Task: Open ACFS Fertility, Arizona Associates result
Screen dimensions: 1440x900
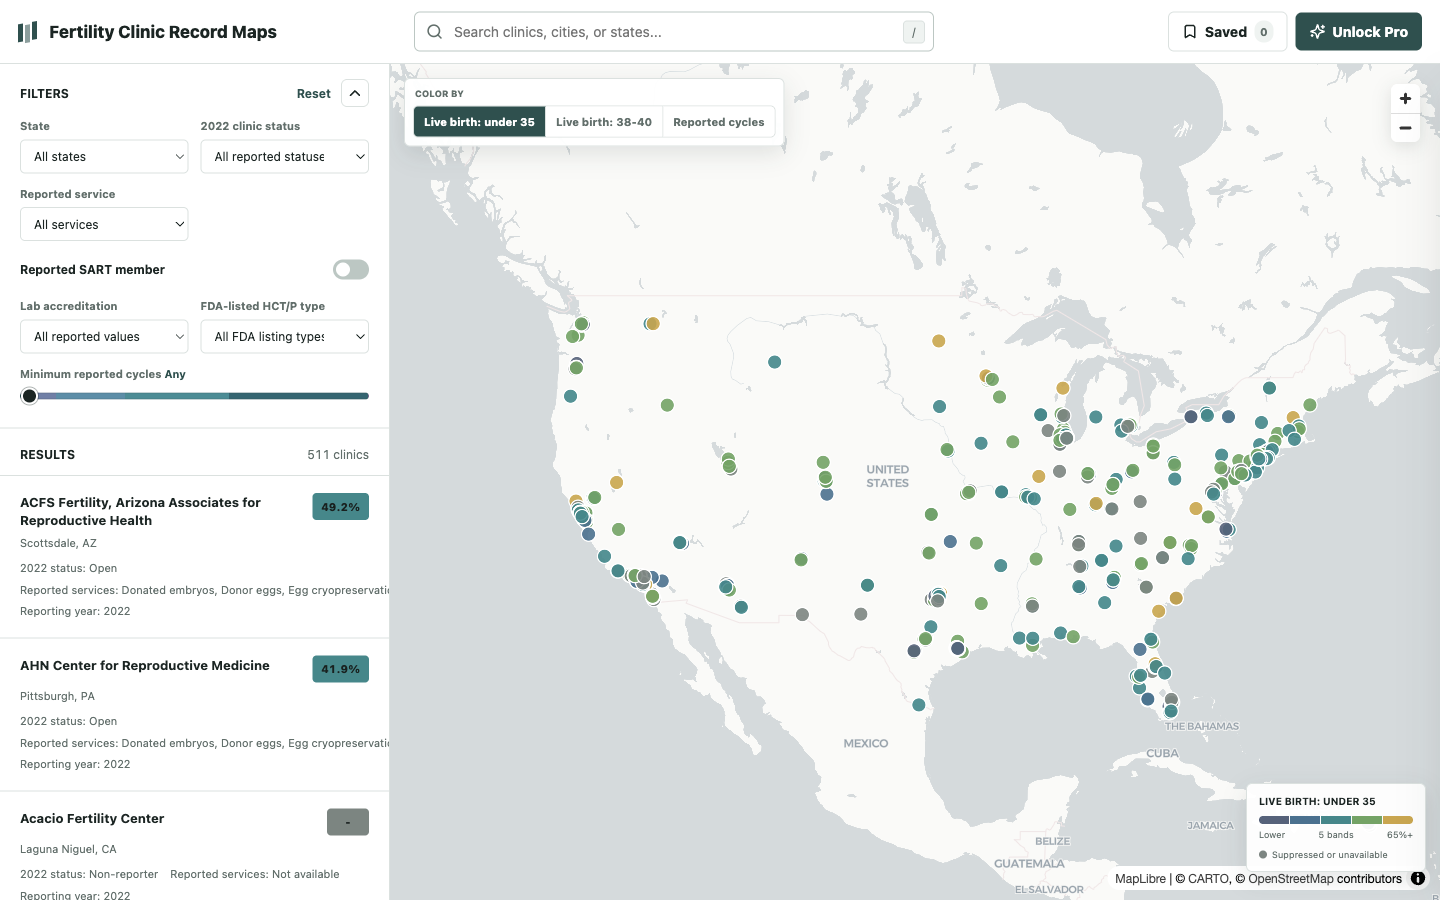Action: (x=194, y=557)
